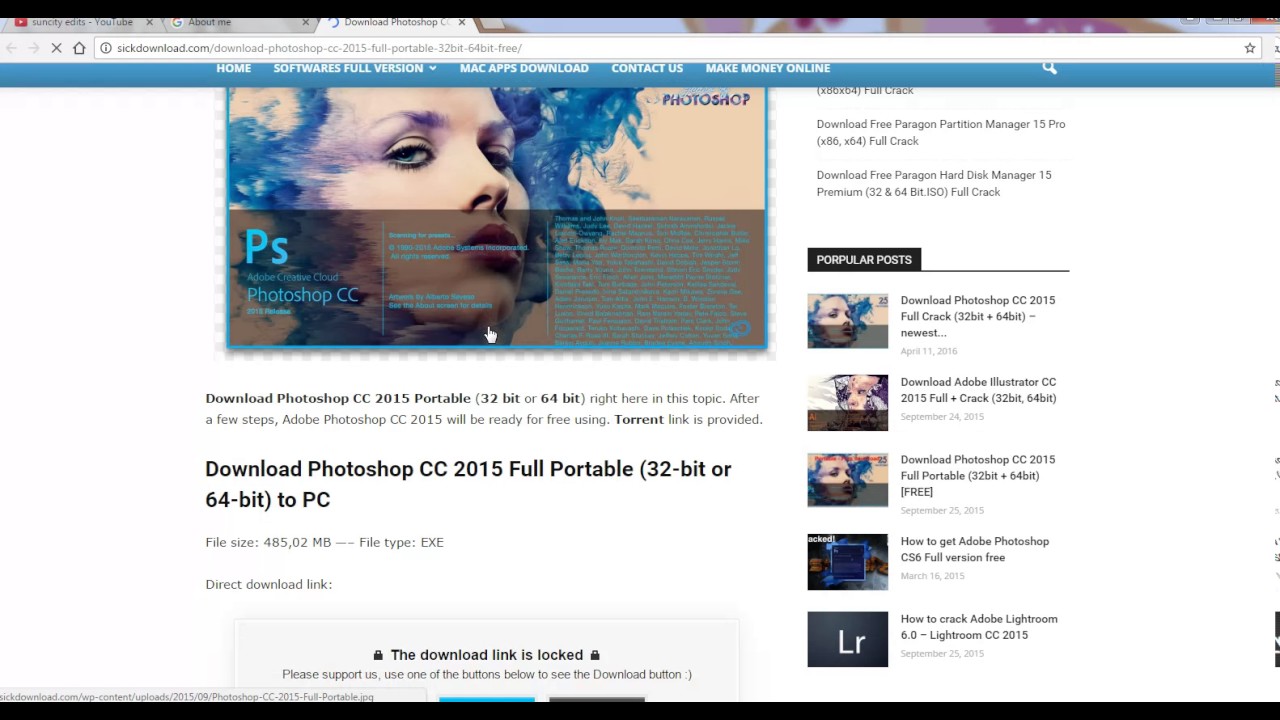Image resolution: width=1280 pixels, height=720 pixels.
Task: Open Photoshop CC 2015 Full Portable post thumbnail
Action: click(848, 481)
